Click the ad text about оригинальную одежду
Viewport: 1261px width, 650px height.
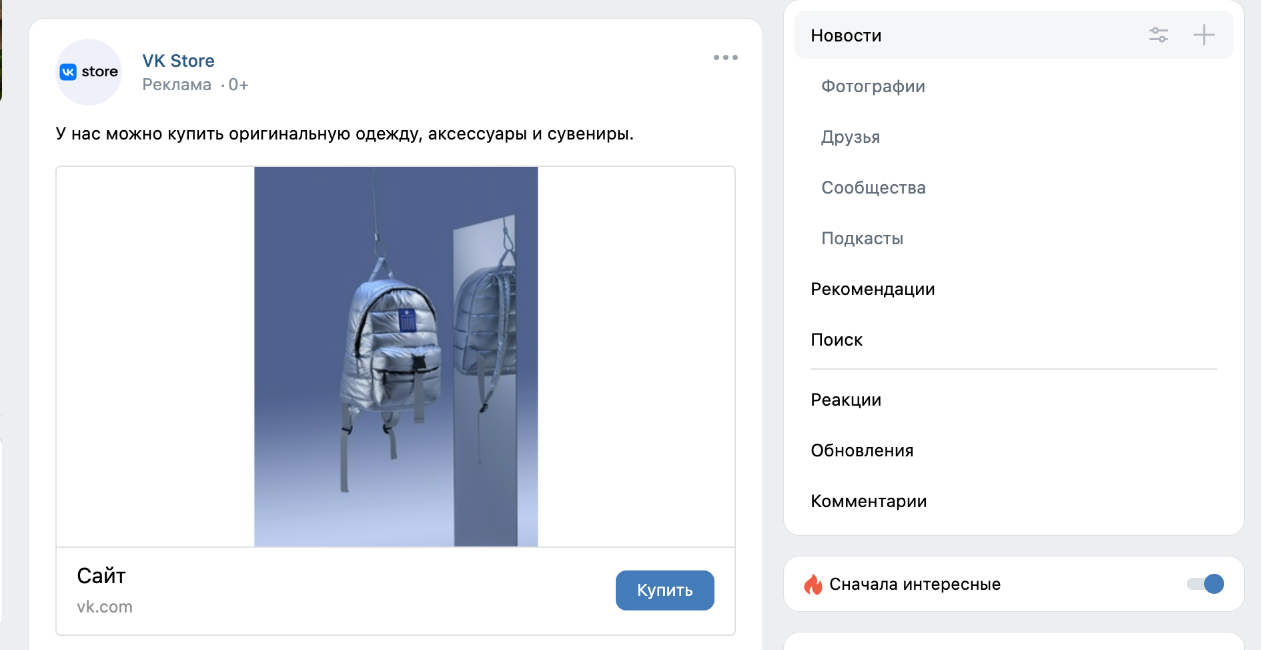click(x=345, y=134)
